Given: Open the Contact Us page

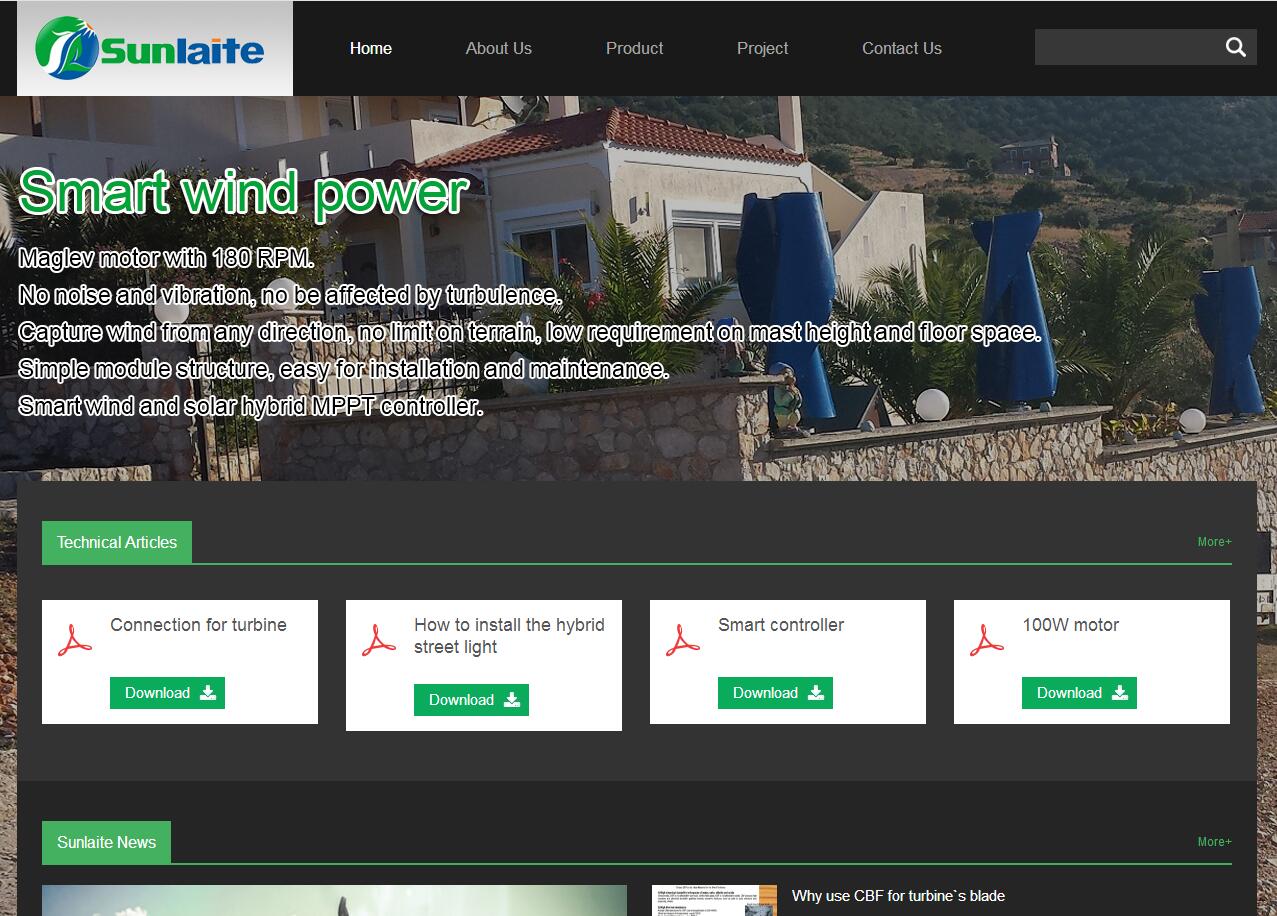Looking at the screenshot, I should [x=901, y=48].
